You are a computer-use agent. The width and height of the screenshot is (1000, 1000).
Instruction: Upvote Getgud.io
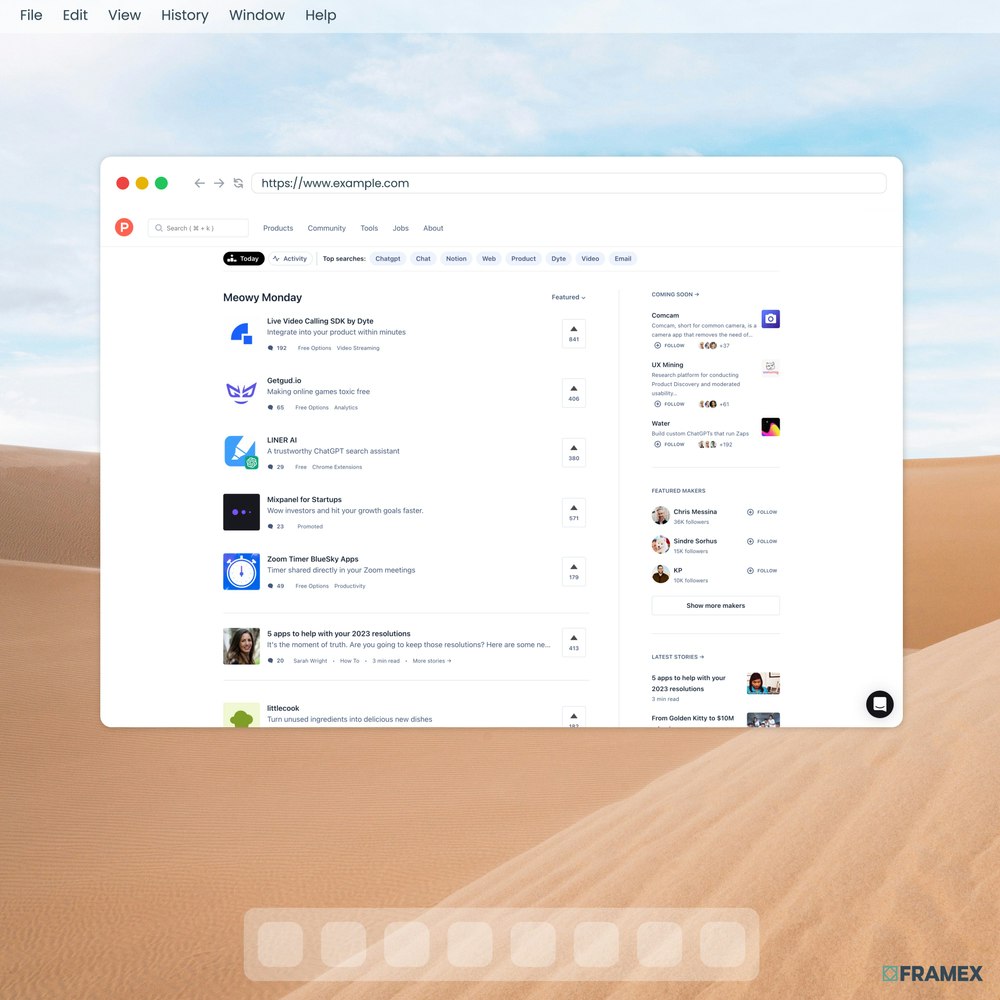[x=573, y=393]
